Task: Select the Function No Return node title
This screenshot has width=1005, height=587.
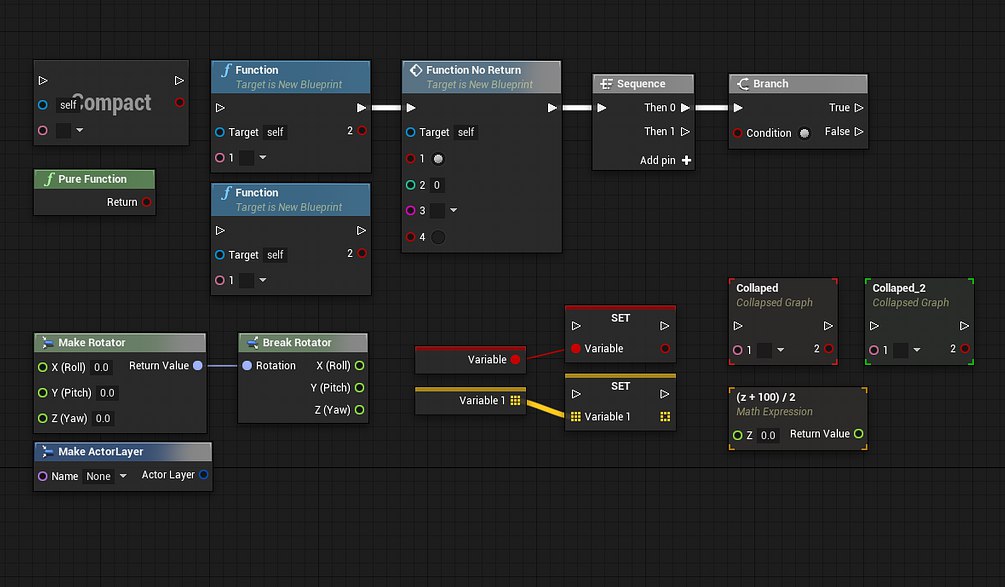Action: (473, 70)
